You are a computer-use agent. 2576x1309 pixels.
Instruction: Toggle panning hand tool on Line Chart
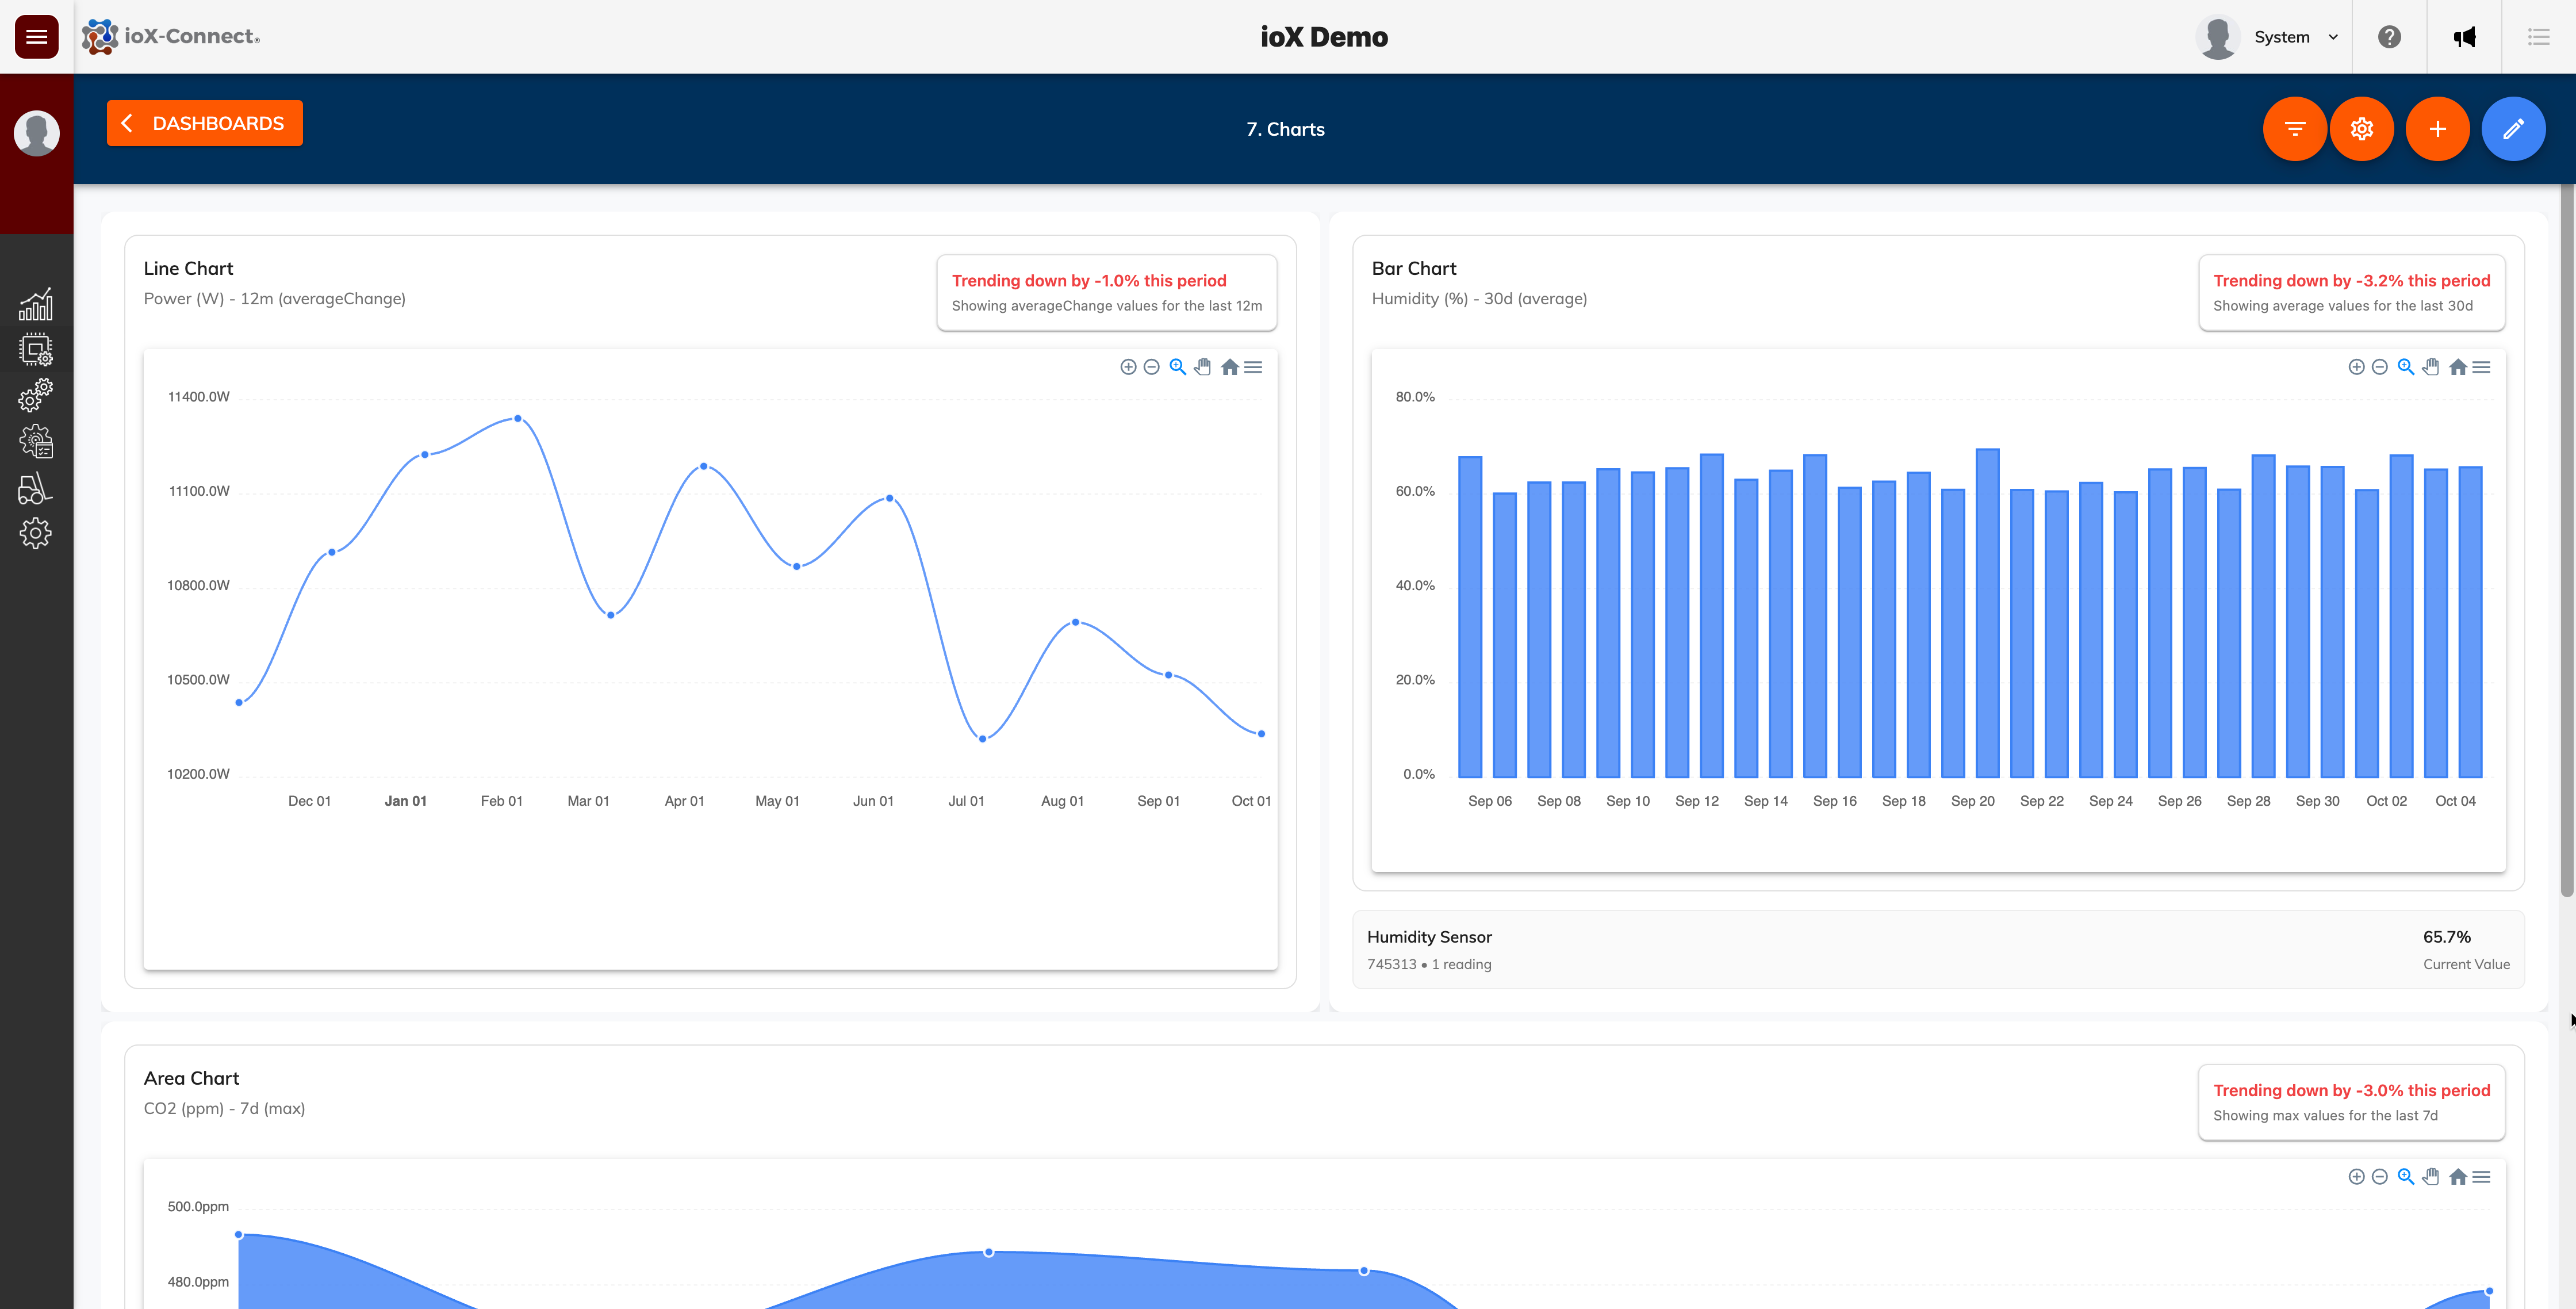pos(1203,367)
